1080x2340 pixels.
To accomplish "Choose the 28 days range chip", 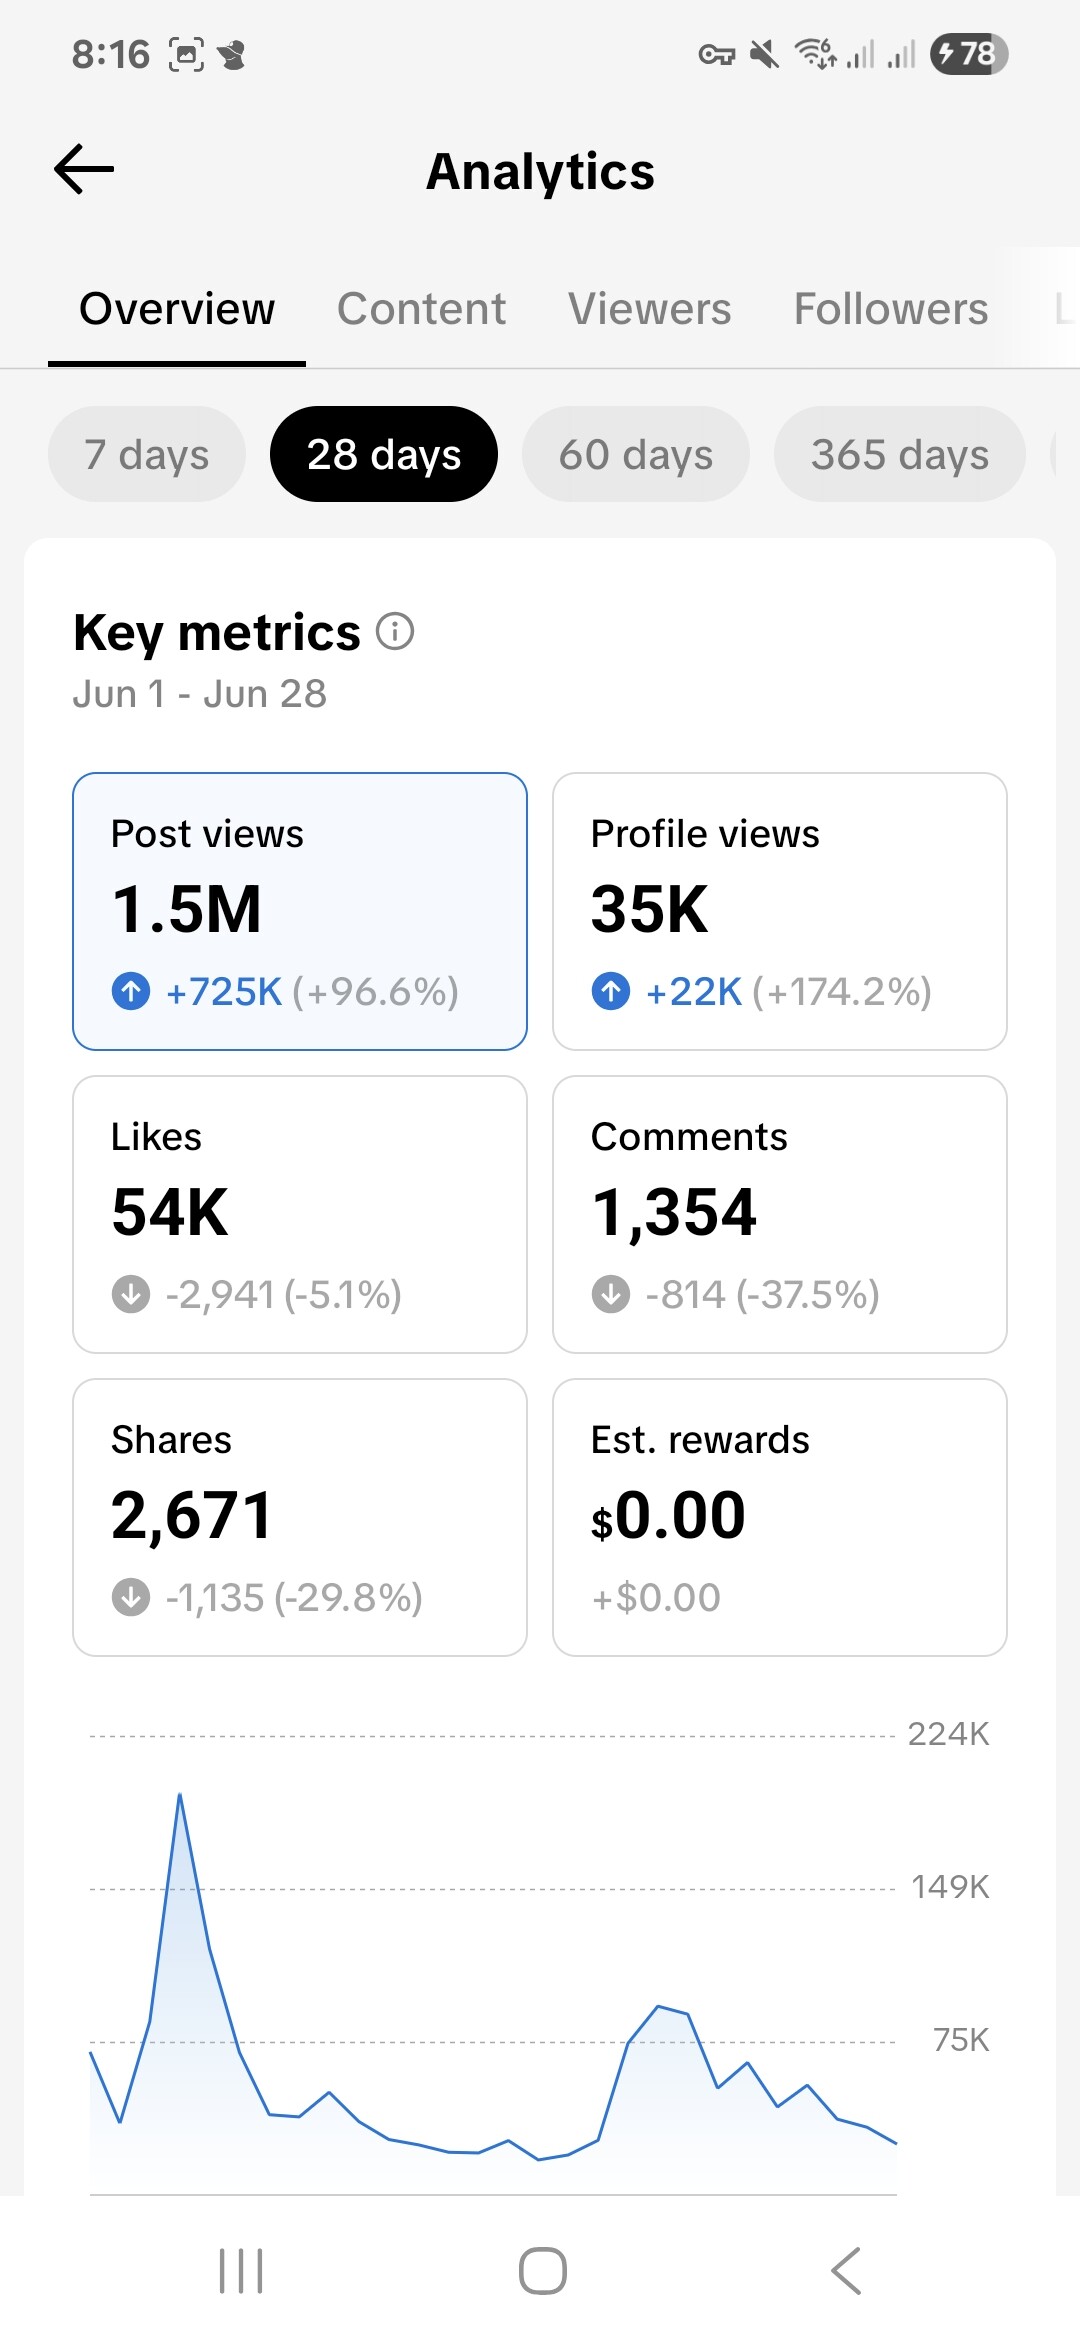I will (384, 454).
